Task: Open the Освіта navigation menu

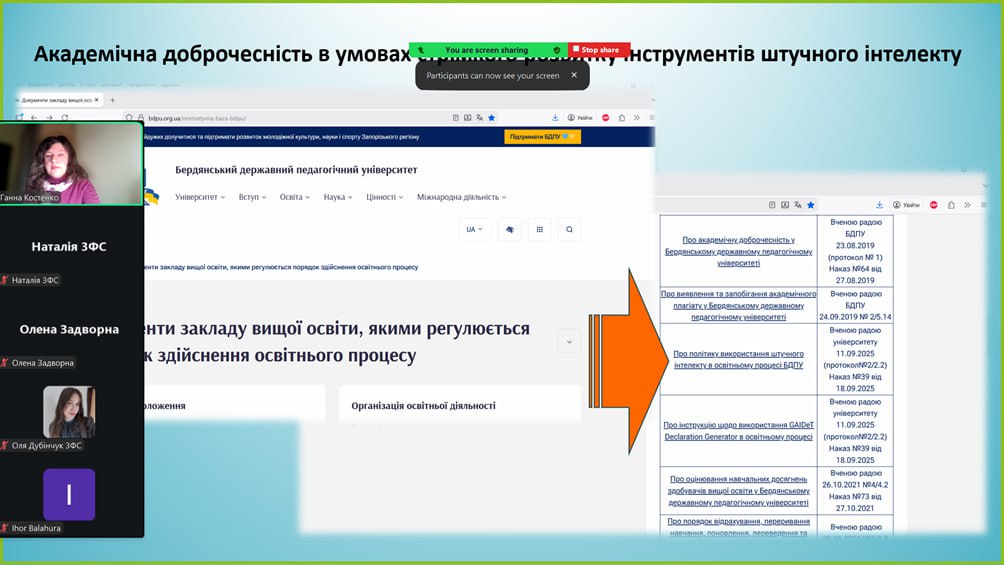Action: click(x=294, y=197)
